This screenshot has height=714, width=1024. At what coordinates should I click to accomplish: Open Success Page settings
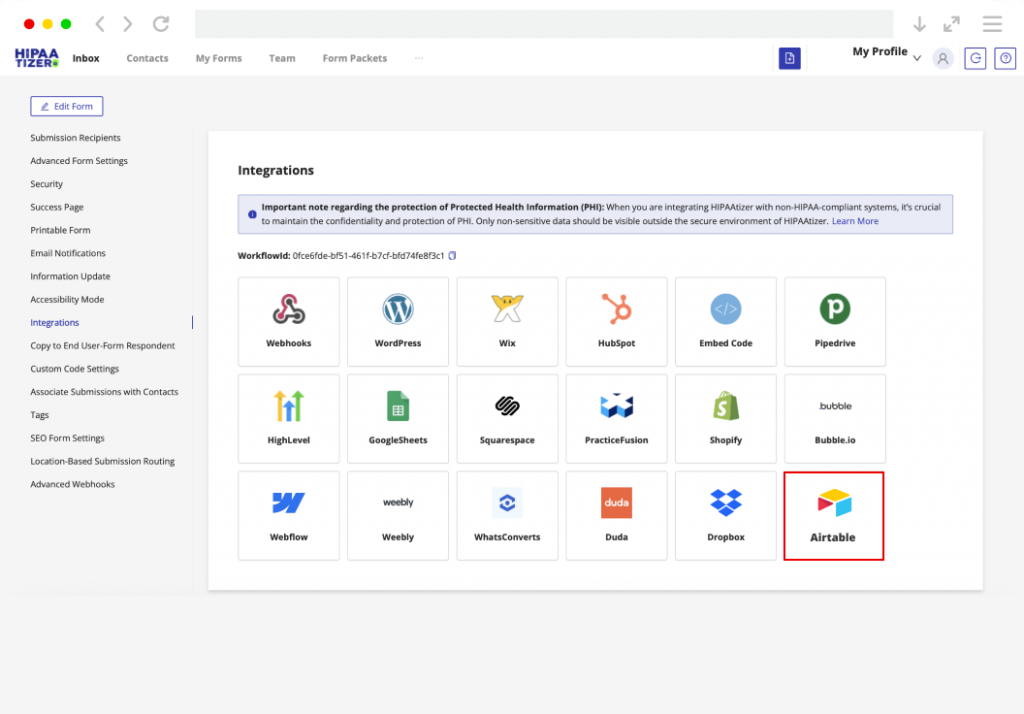coord(57,207)
